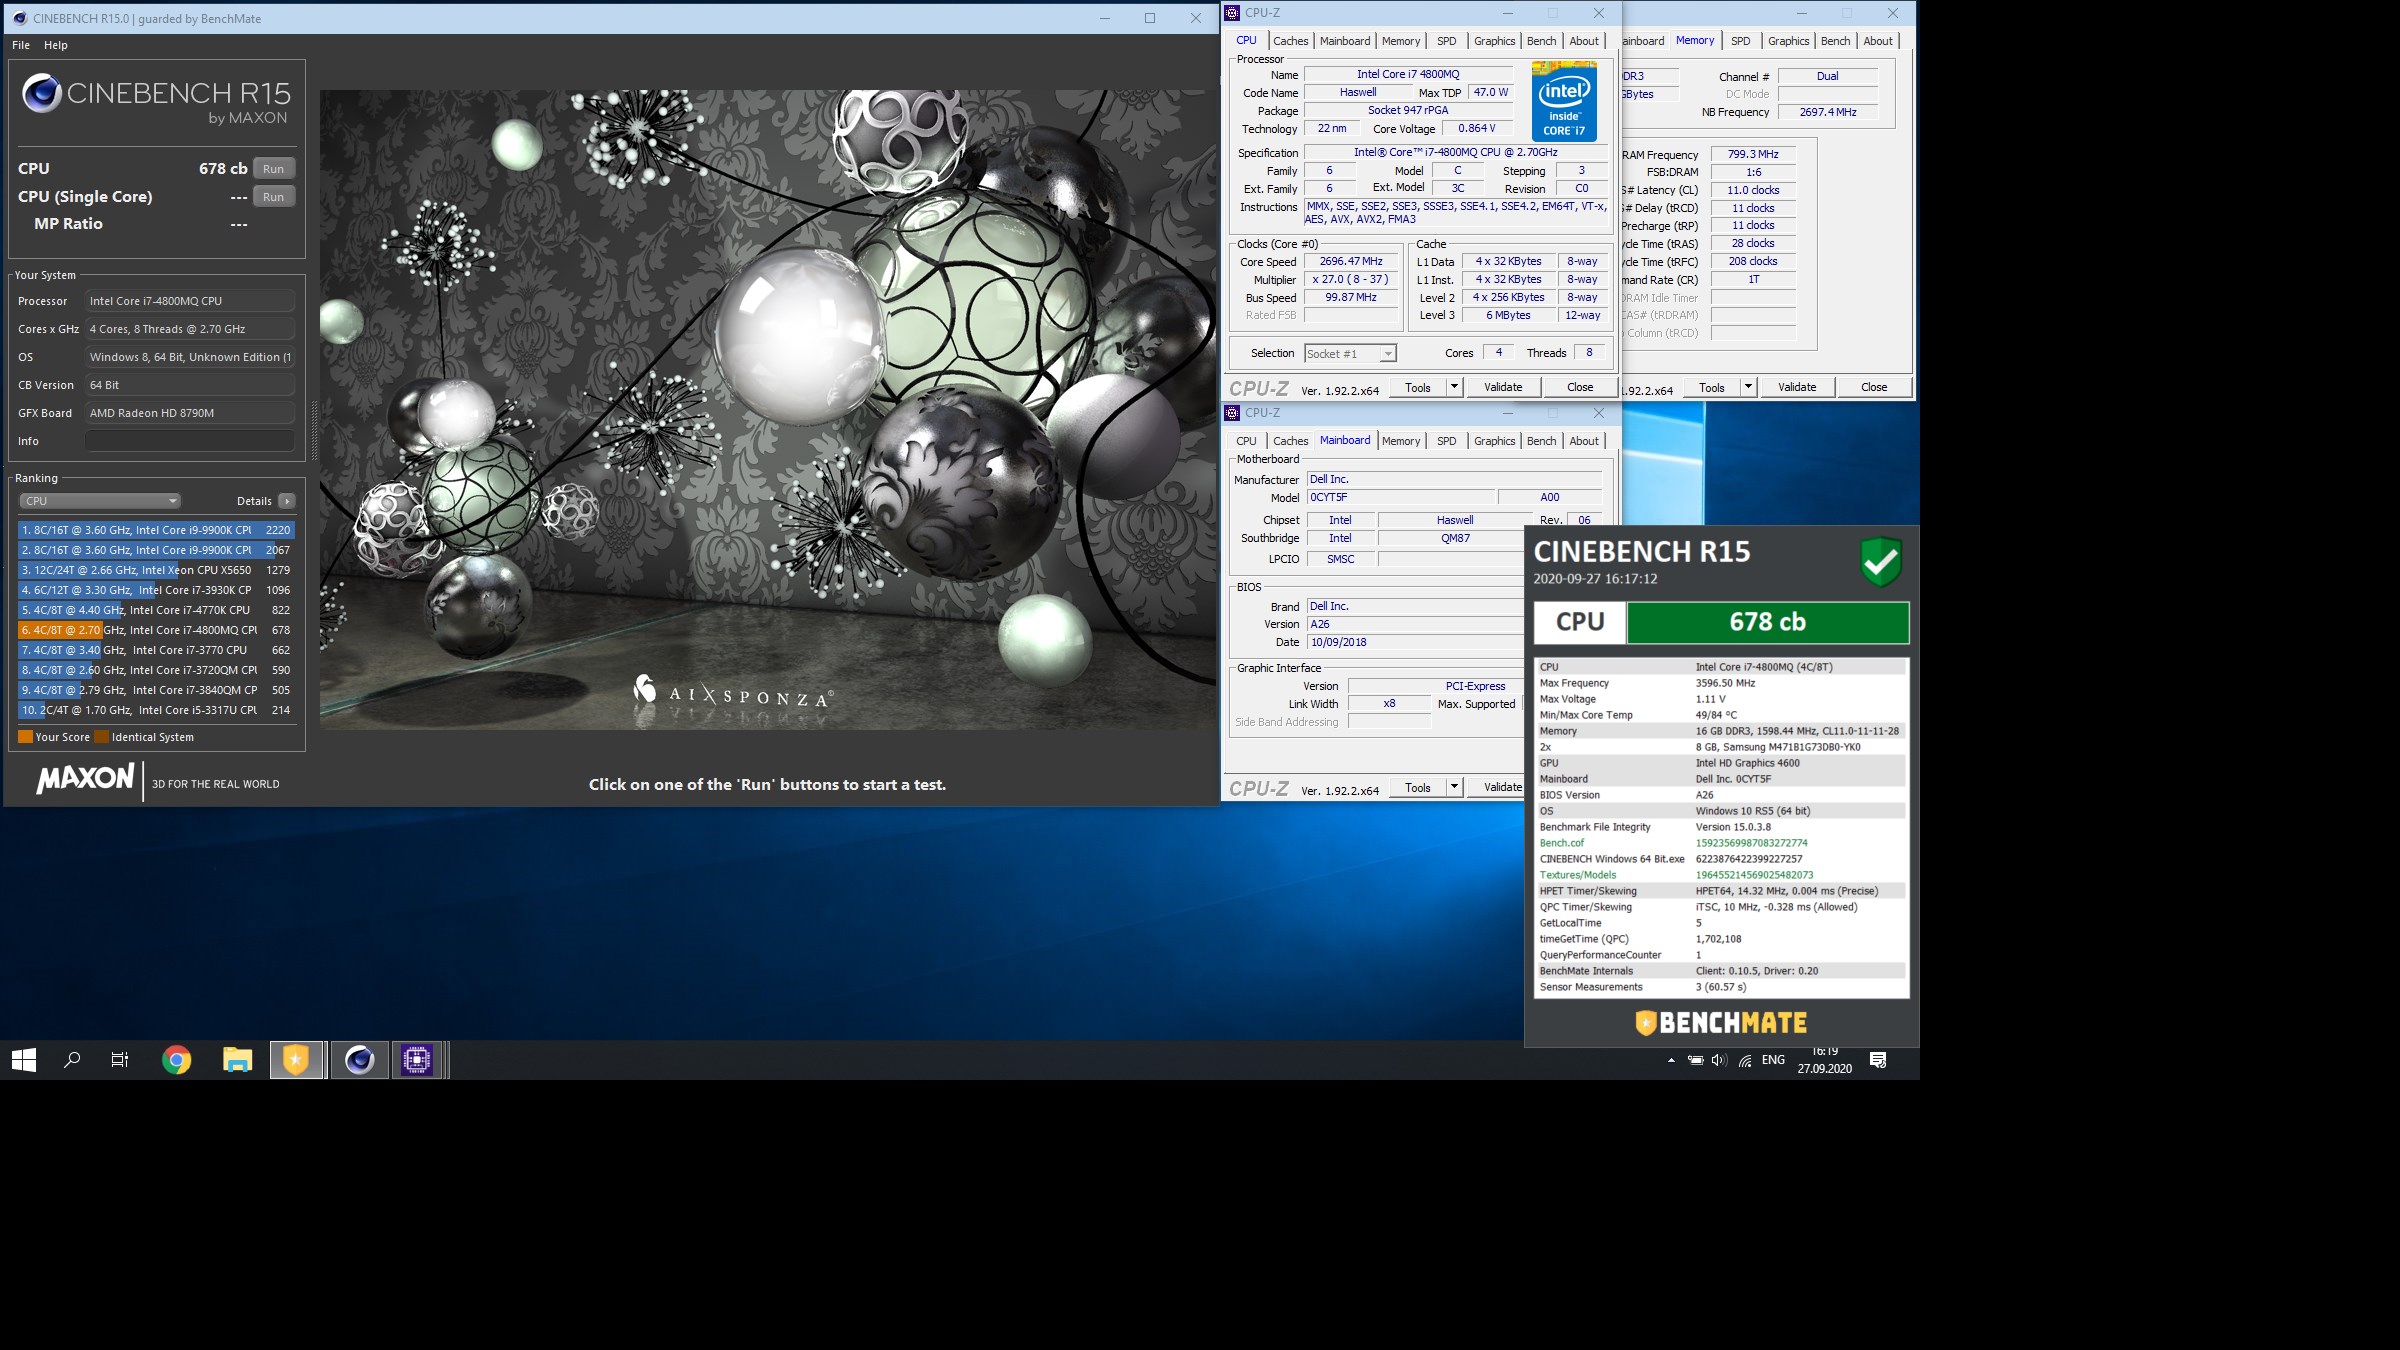Click Close in top CPU-Z window

(x=1580, y=387)
